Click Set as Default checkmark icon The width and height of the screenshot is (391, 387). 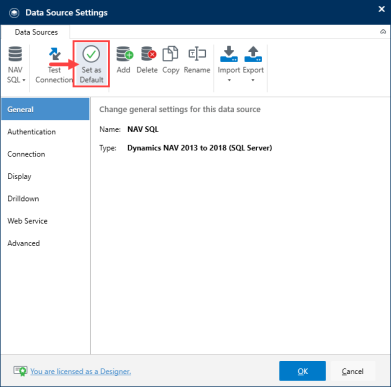click(91, 54)
